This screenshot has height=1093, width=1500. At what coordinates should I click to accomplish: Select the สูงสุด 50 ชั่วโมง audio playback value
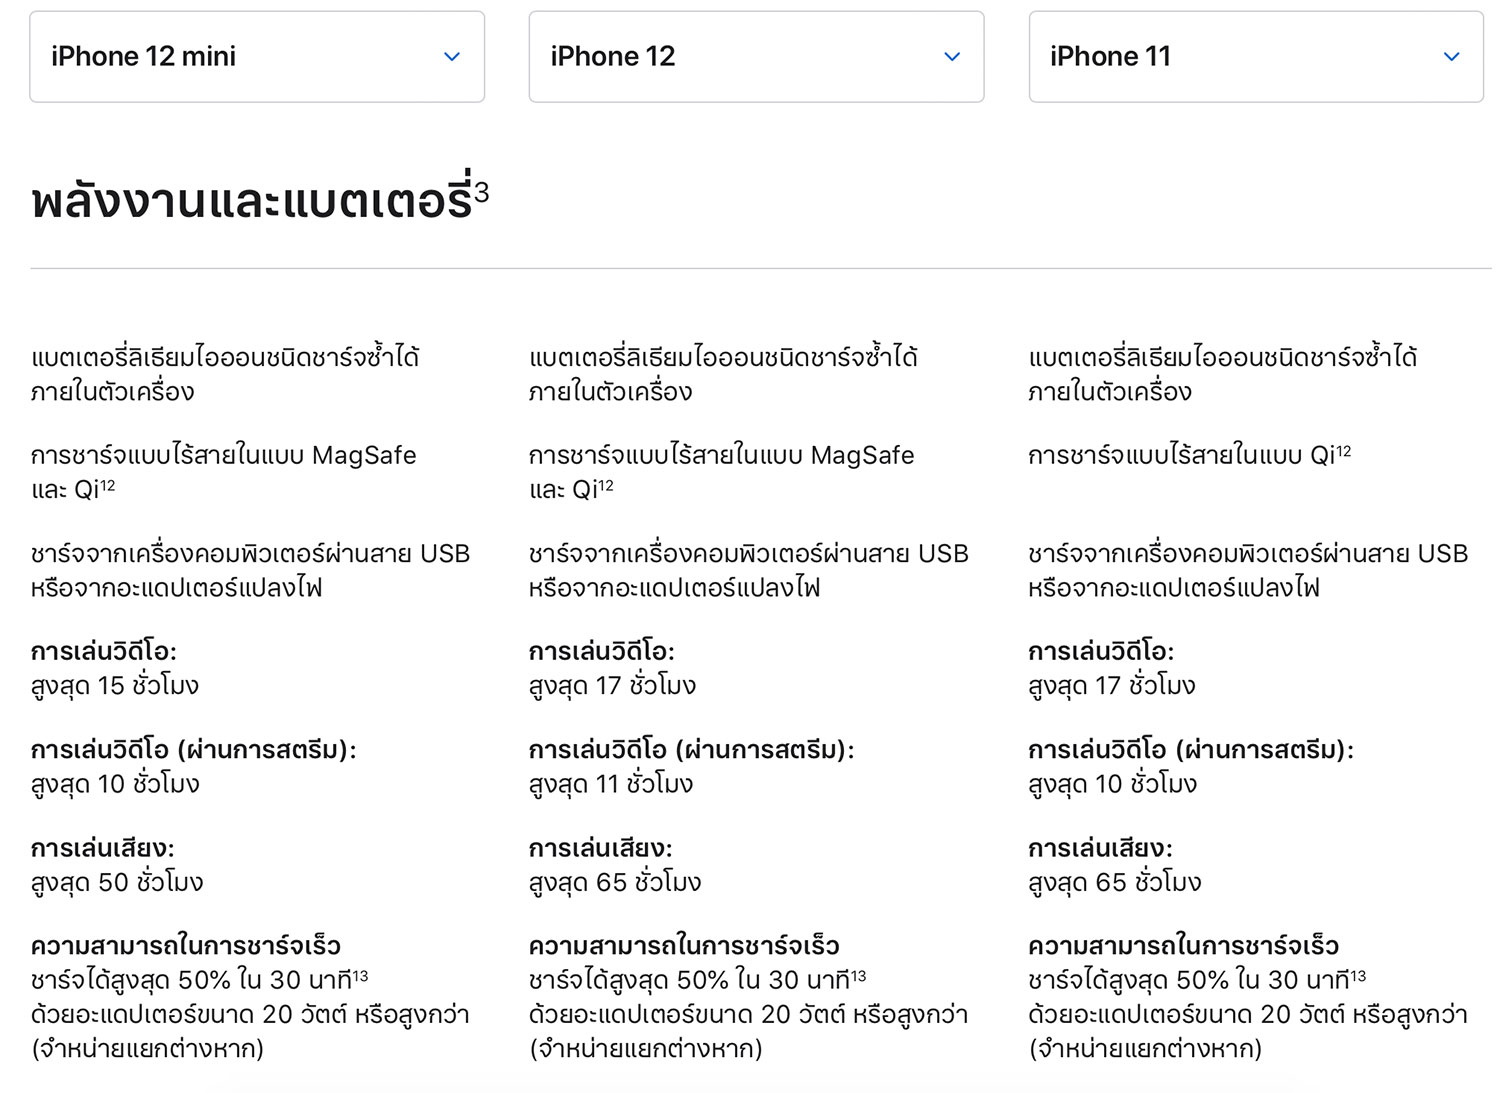pos(117,883)
